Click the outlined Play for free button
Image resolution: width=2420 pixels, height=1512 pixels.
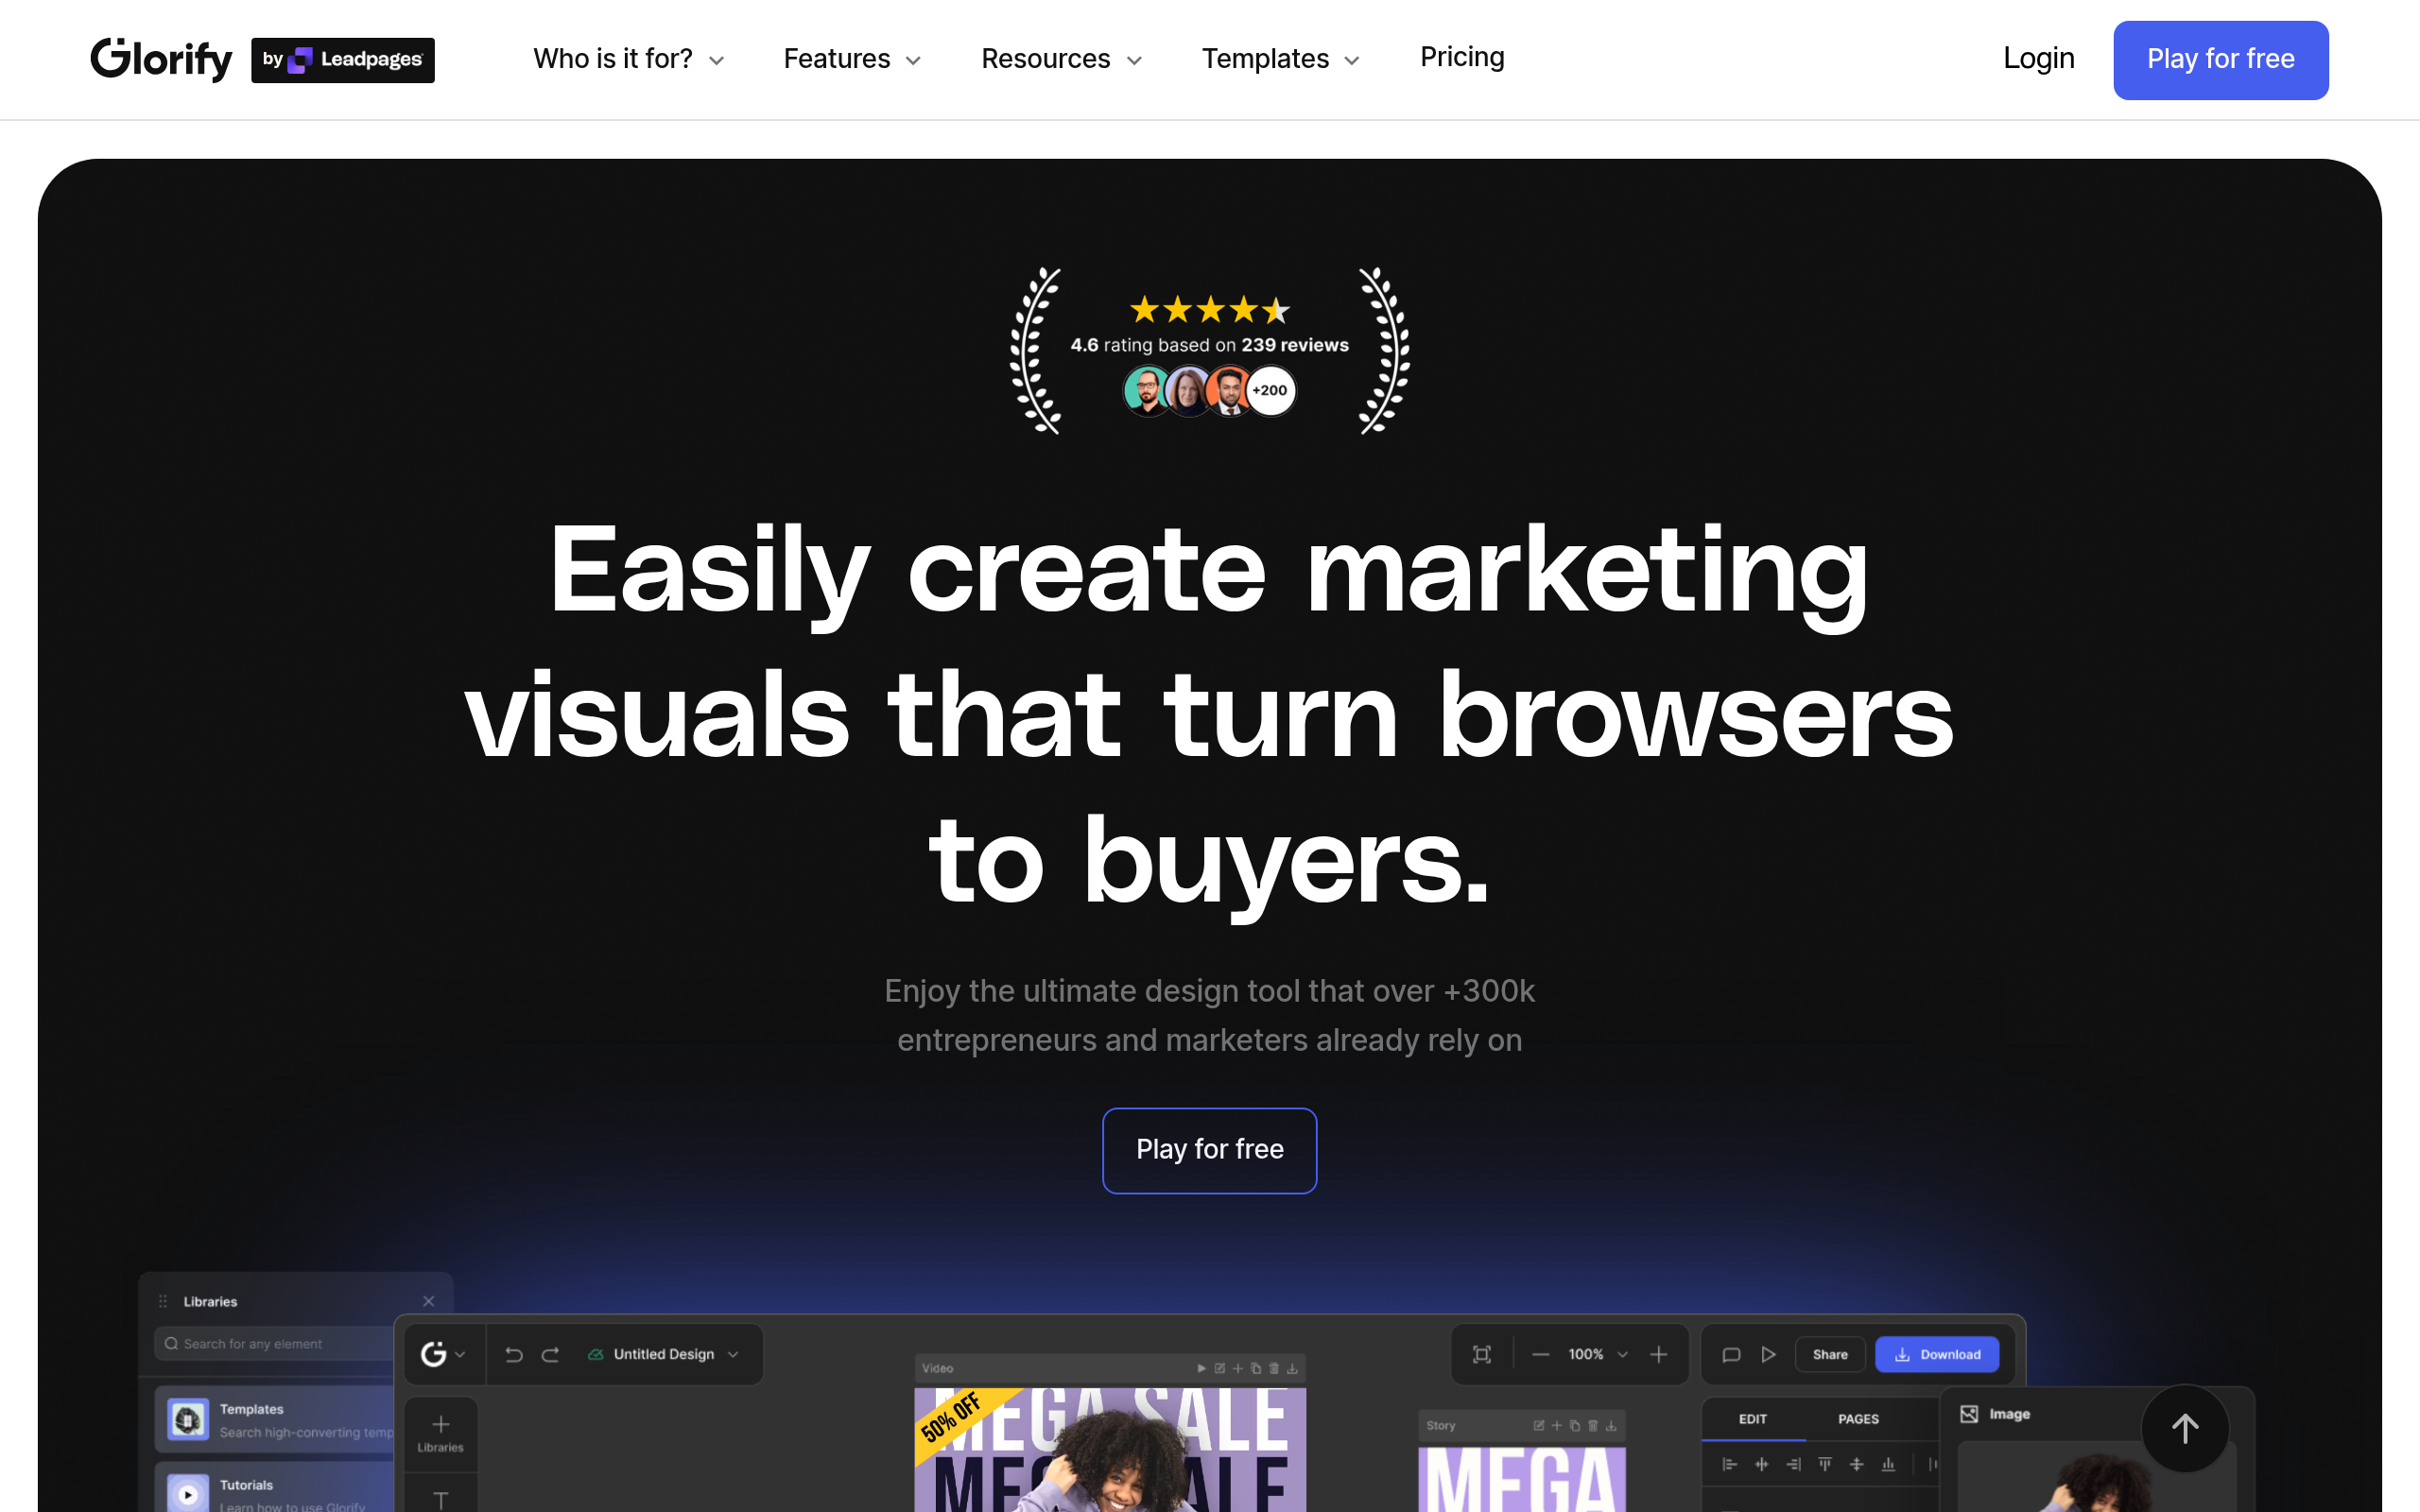coord(1210,1150)
